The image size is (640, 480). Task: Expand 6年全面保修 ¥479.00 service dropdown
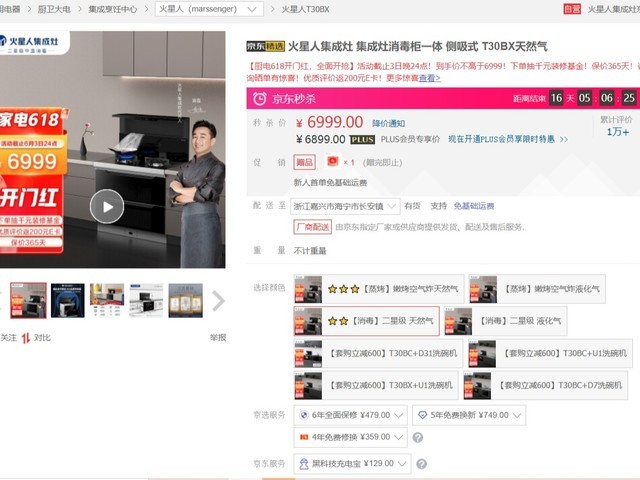tap(350, 416)
